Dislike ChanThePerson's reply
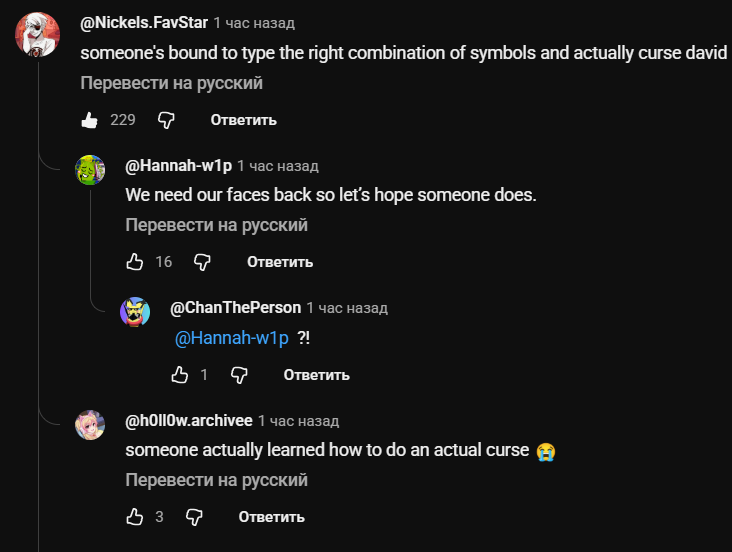Screen dimensions: 732x552 pos(239,375)
